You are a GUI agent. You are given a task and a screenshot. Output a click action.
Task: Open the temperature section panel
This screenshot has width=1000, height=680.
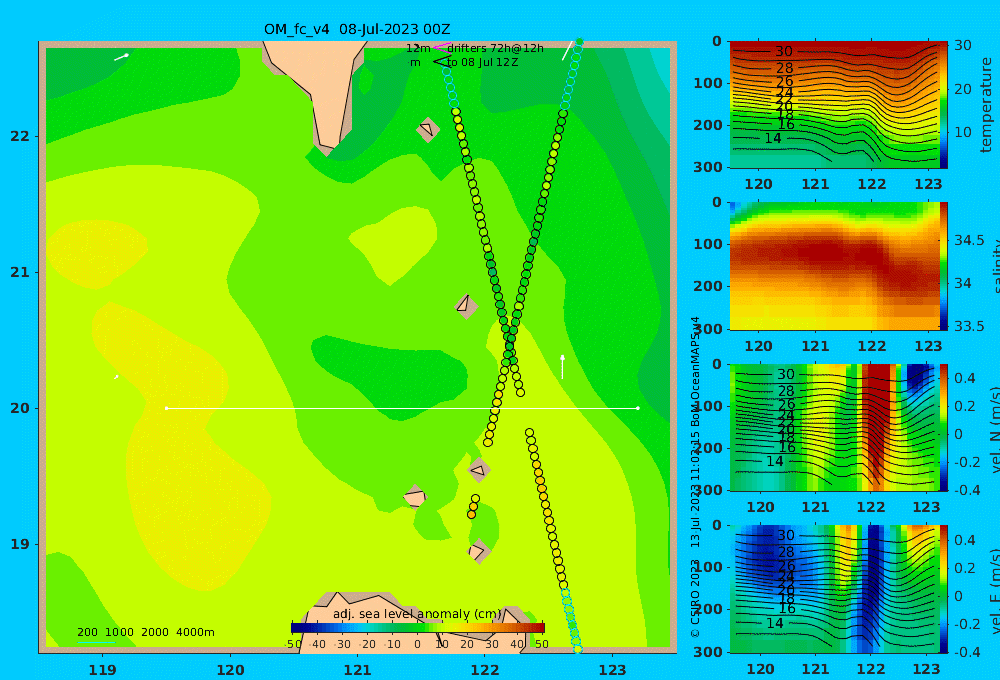pyautogui.click(x=834, y=105)
